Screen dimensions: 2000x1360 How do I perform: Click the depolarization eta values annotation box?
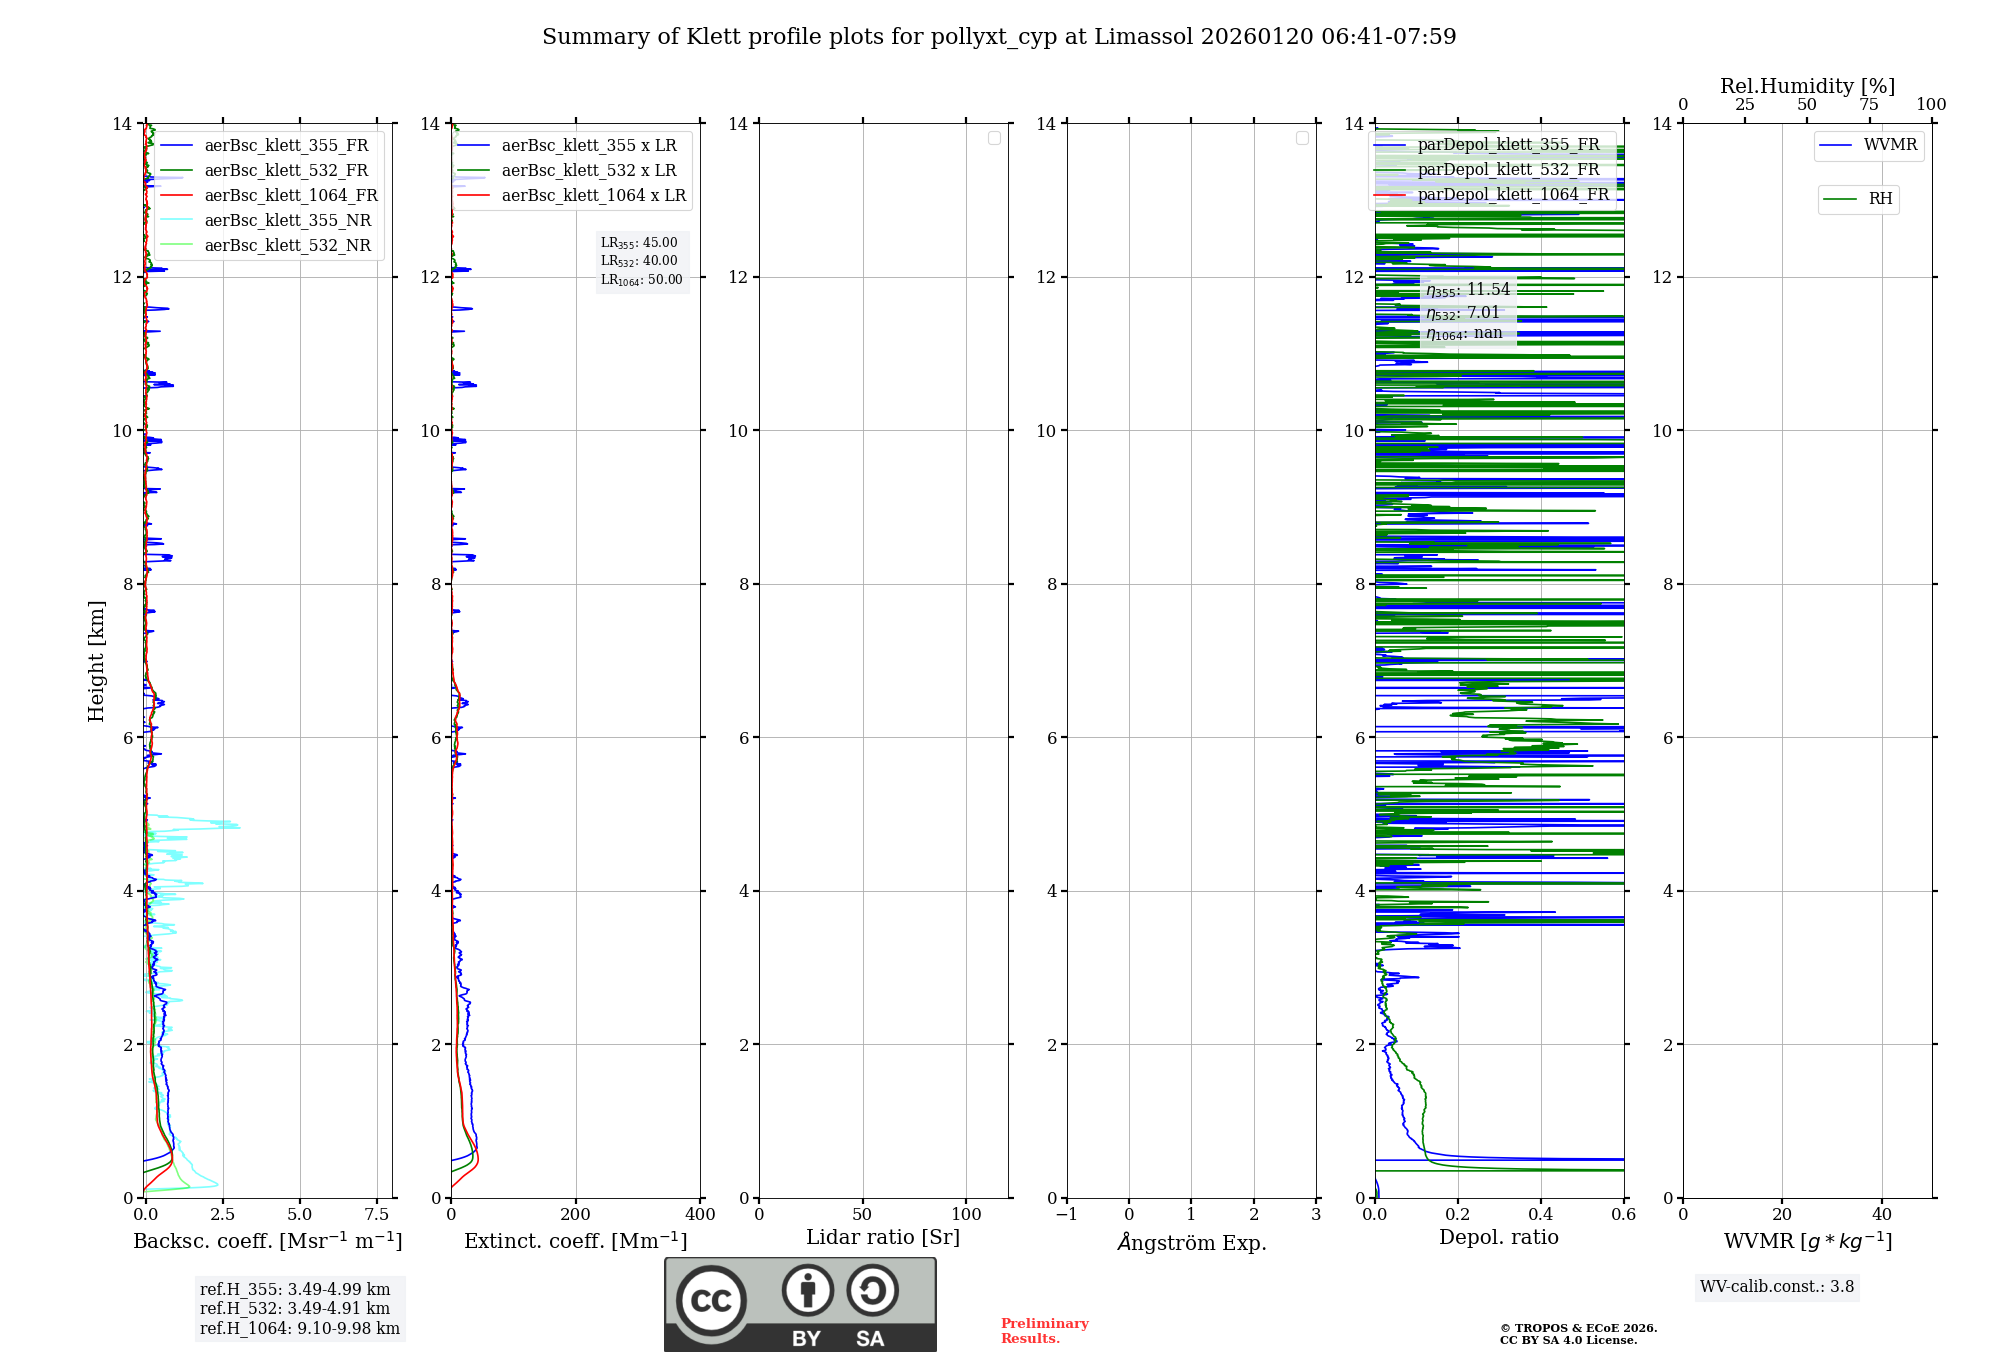[1467, 311]
